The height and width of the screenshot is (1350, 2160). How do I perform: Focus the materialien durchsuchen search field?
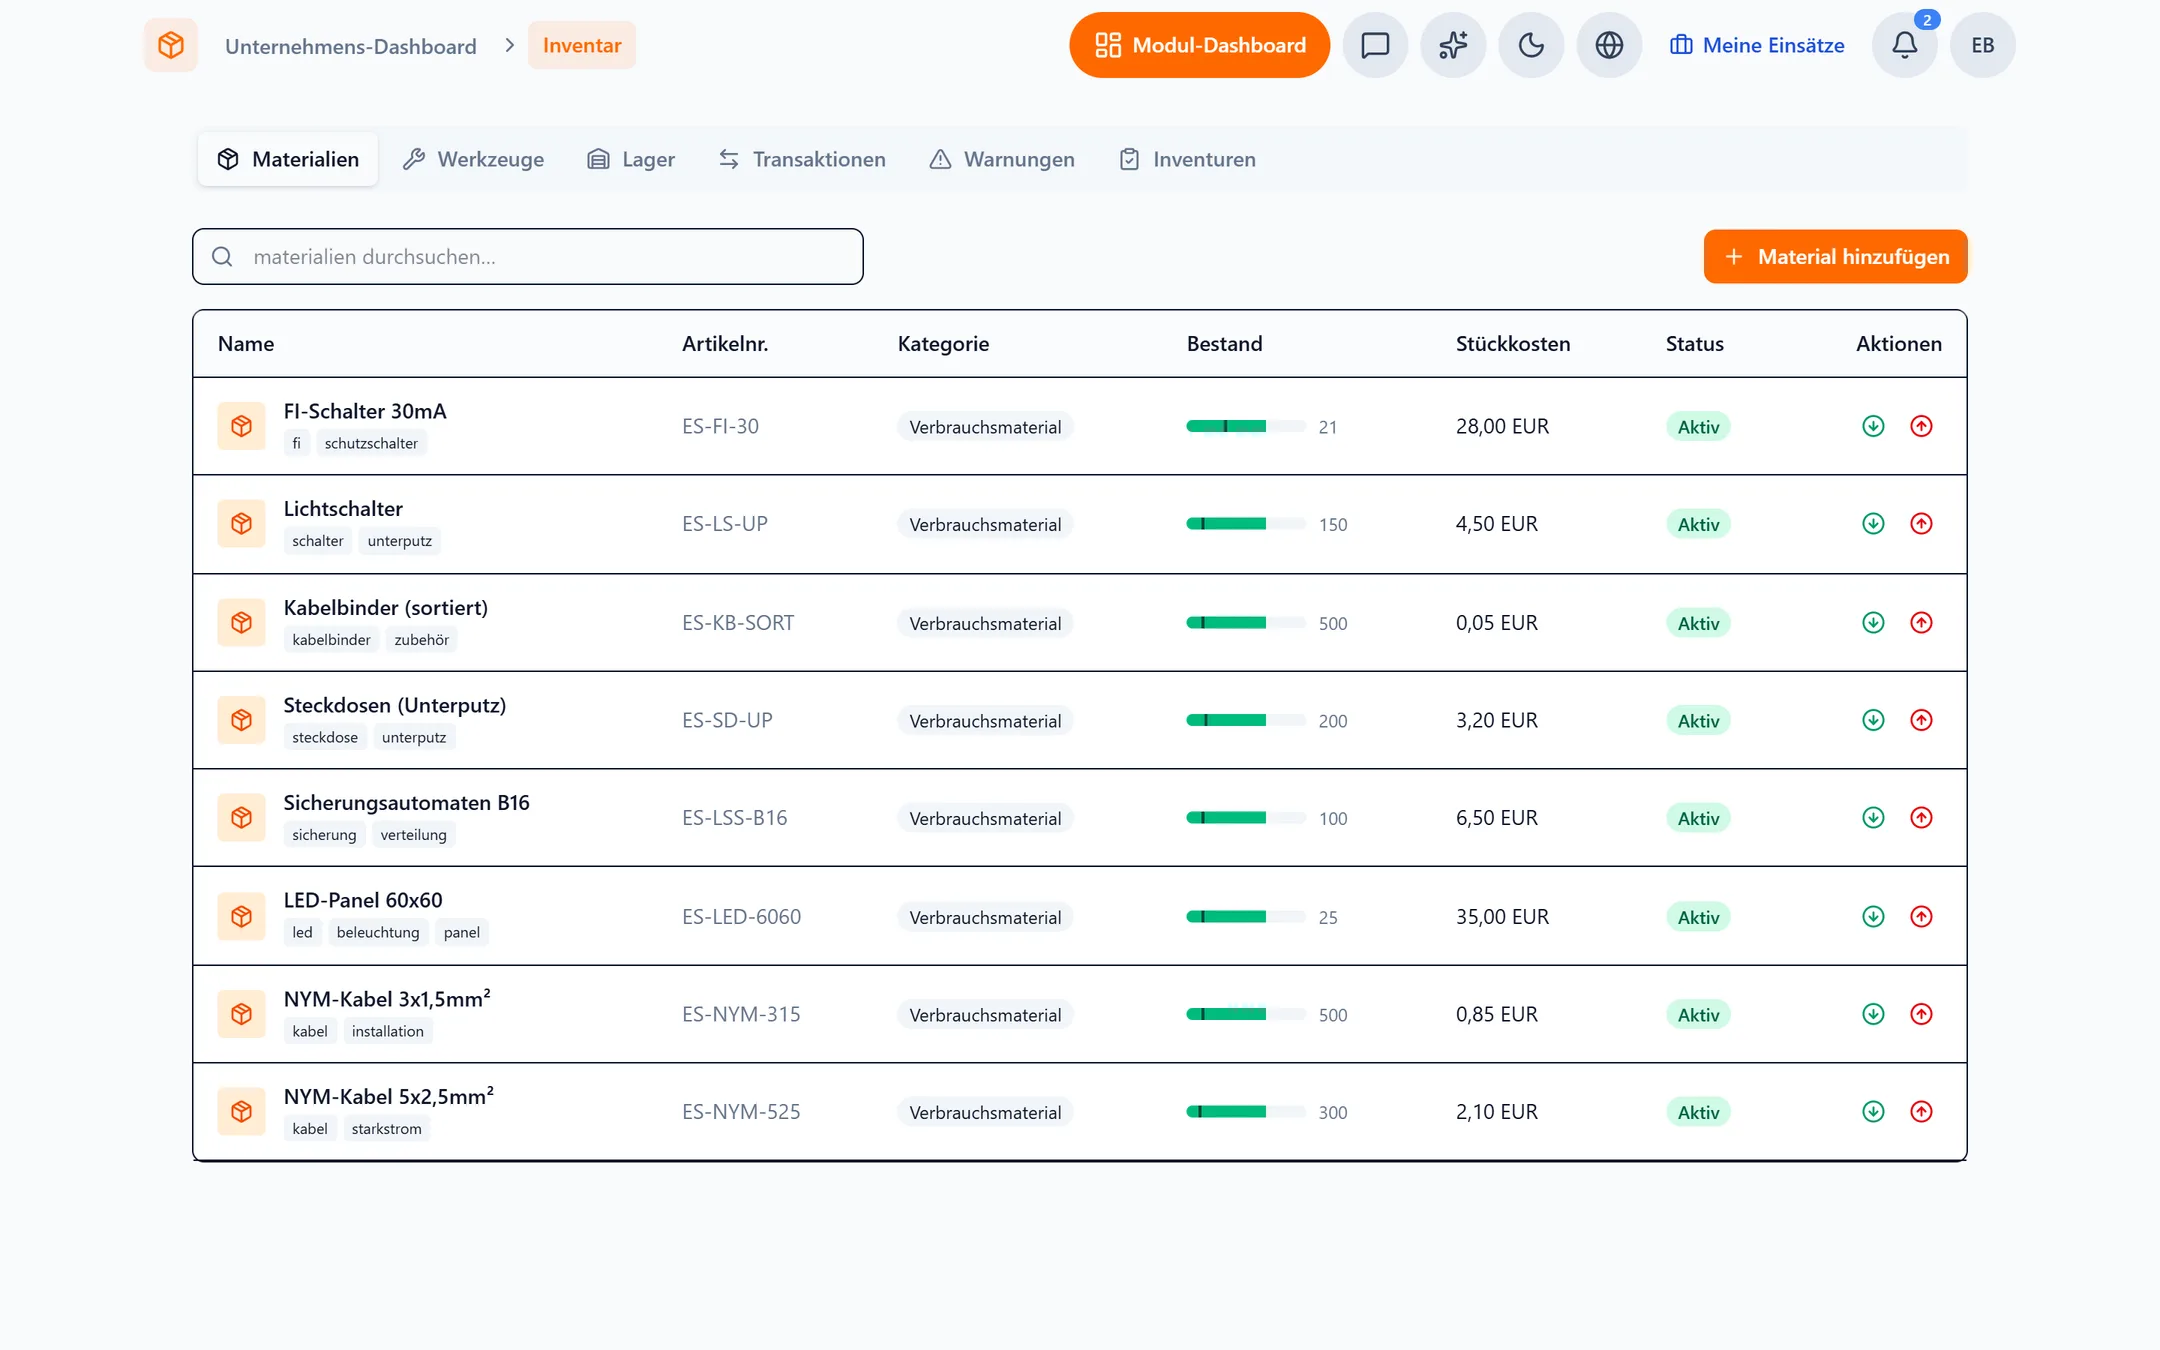(528, 257)
